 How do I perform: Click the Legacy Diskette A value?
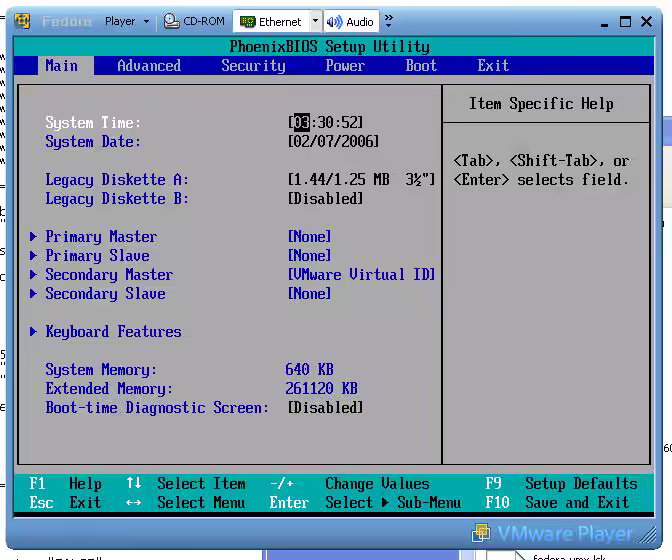[x=361, y=179]
